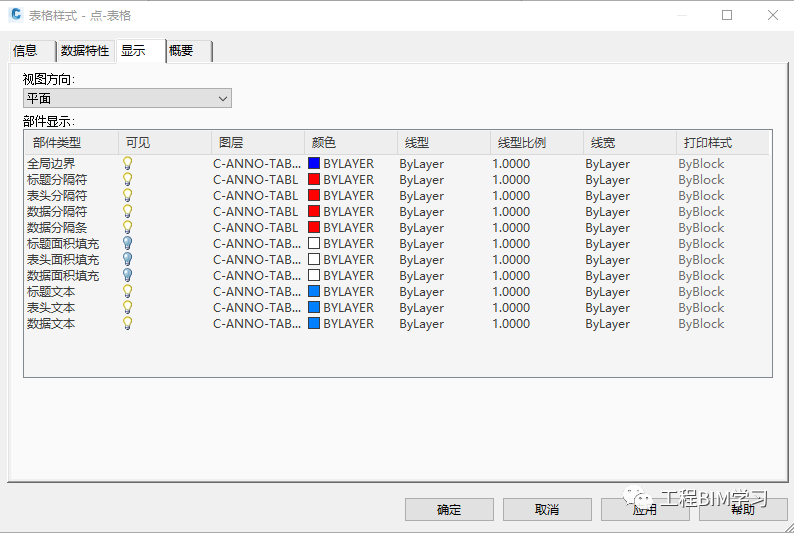The width and height of the screenshot is (794, 533).
Task: Open red color swatch for 数据分隔条
Action: click(314, 227)
